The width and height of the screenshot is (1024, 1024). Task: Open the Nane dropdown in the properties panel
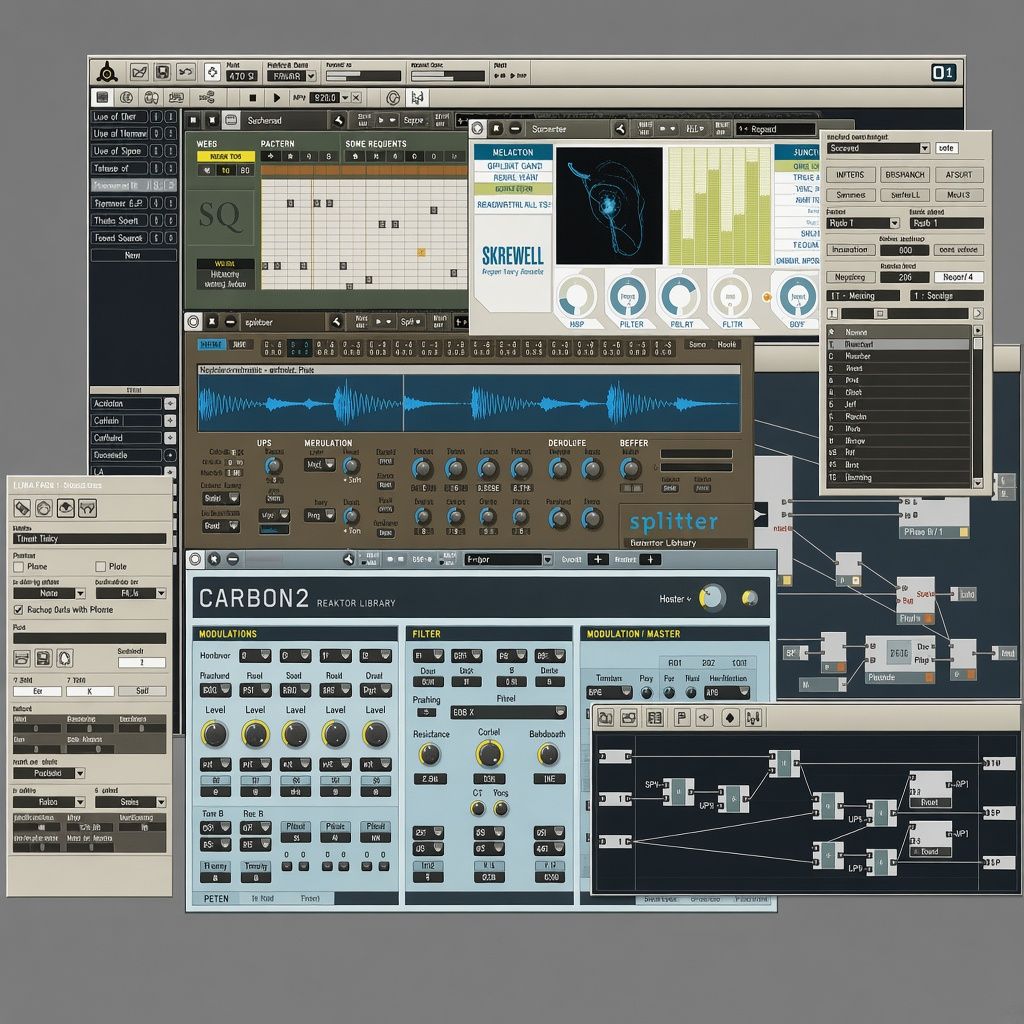pyautogui.click(x=50, y=593)
